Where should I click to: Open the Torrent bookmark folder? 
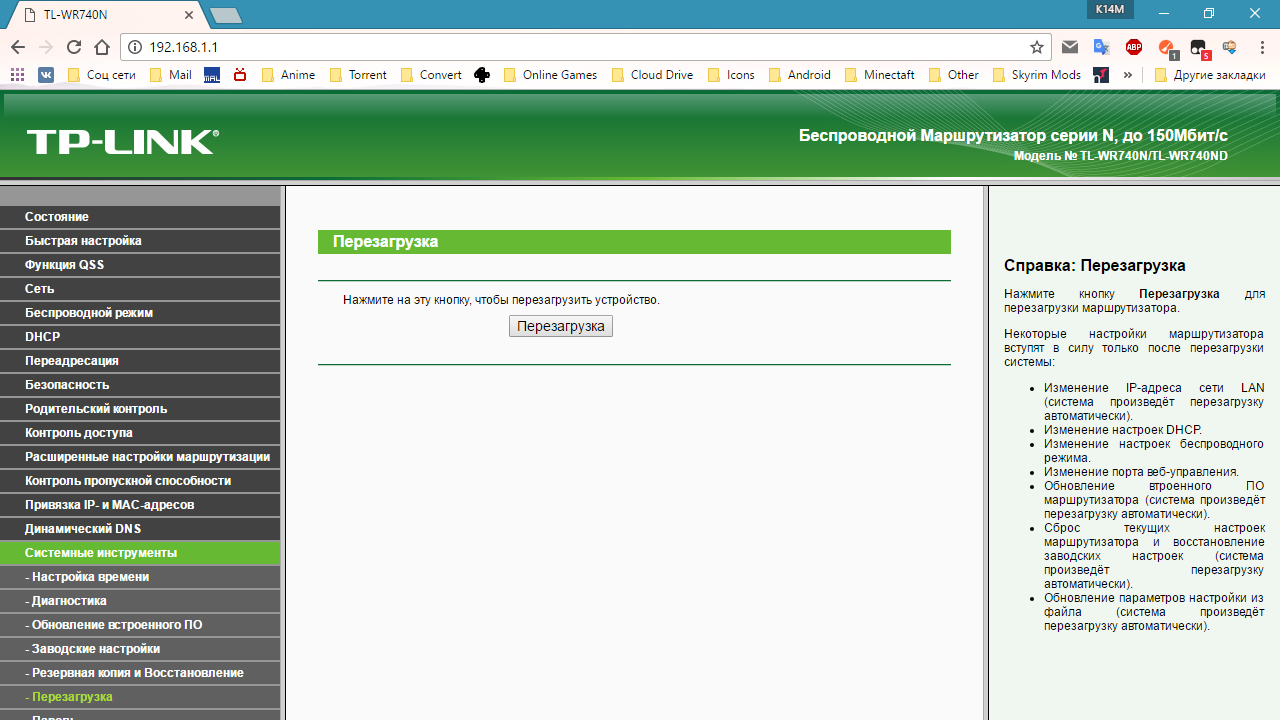(x=358, y=75)
